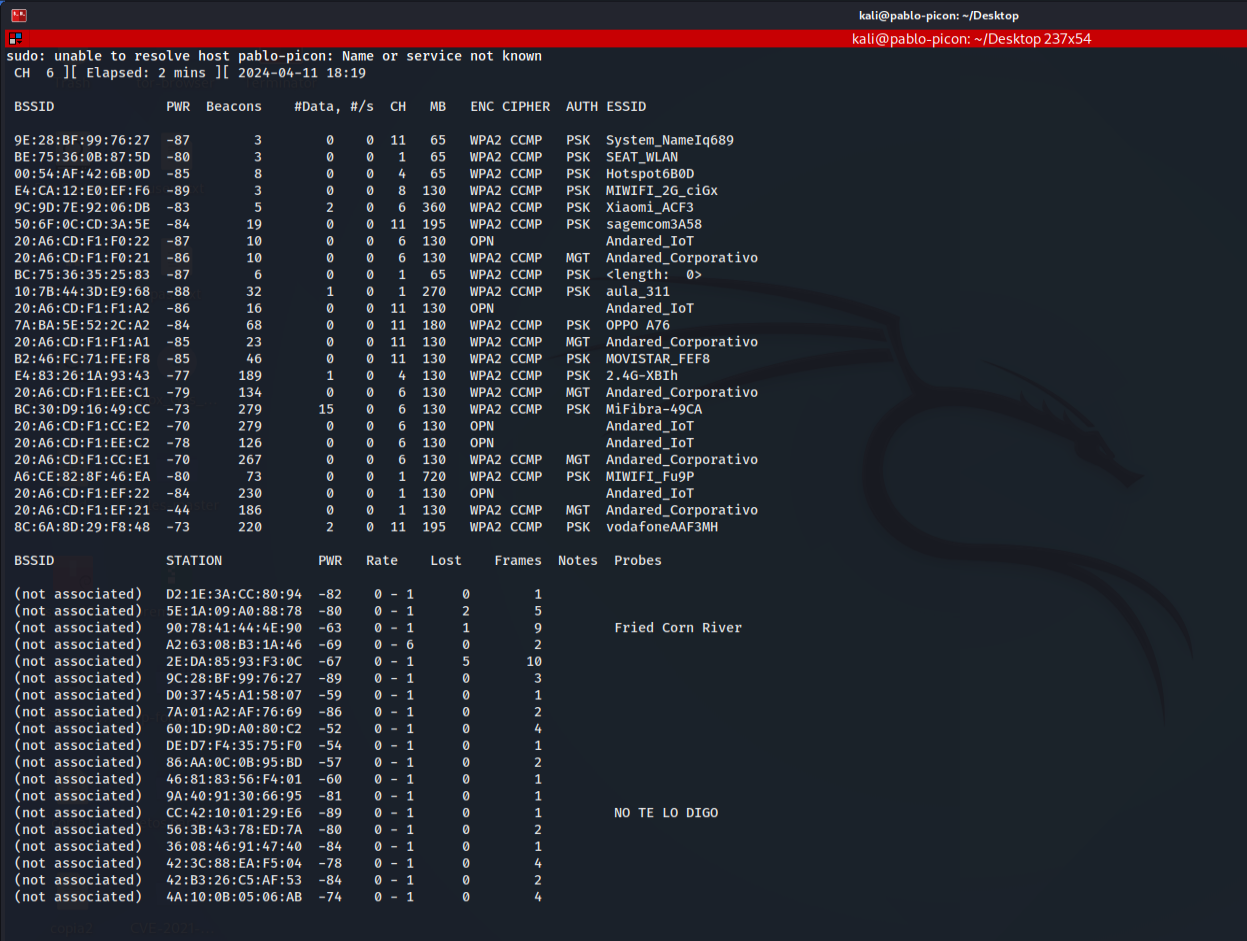Click the Probes column header
The width and height of the screenshot is (1247, 941).
[638, 560]
